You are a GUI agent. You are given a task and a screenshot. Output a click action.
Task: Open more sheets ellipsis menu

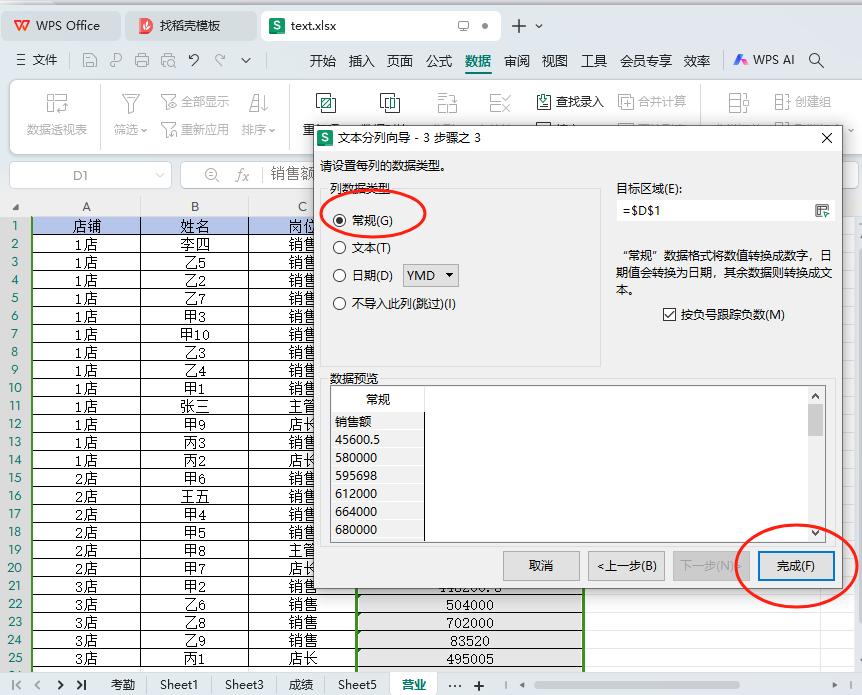click(x=454, y=685)
